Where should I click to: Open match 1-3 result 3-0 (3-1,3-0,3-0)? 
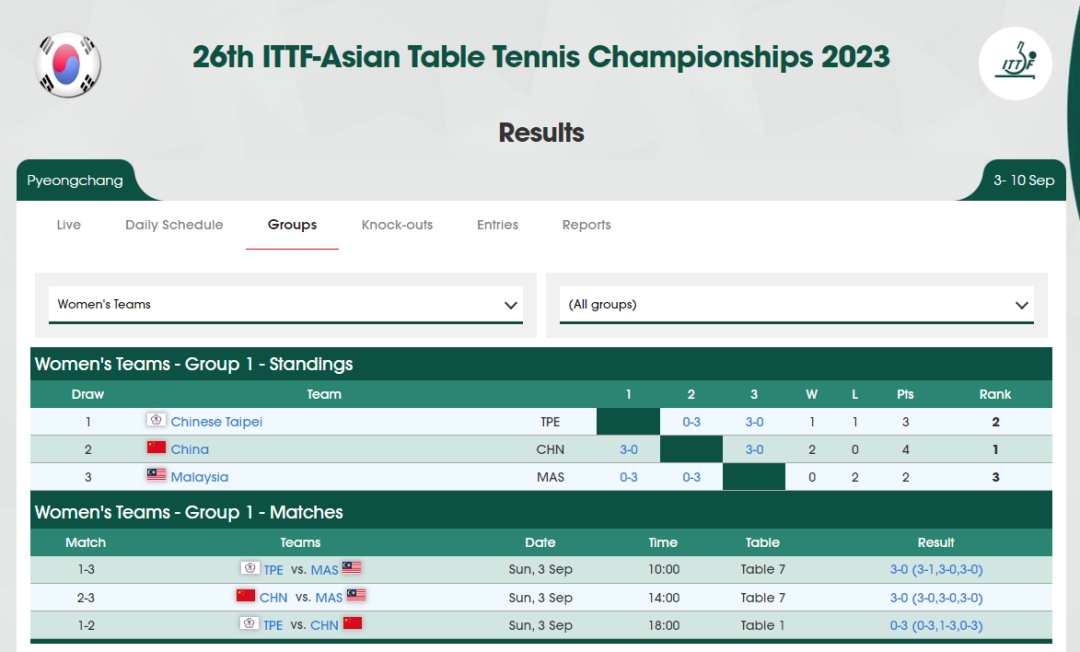point(936,570)
